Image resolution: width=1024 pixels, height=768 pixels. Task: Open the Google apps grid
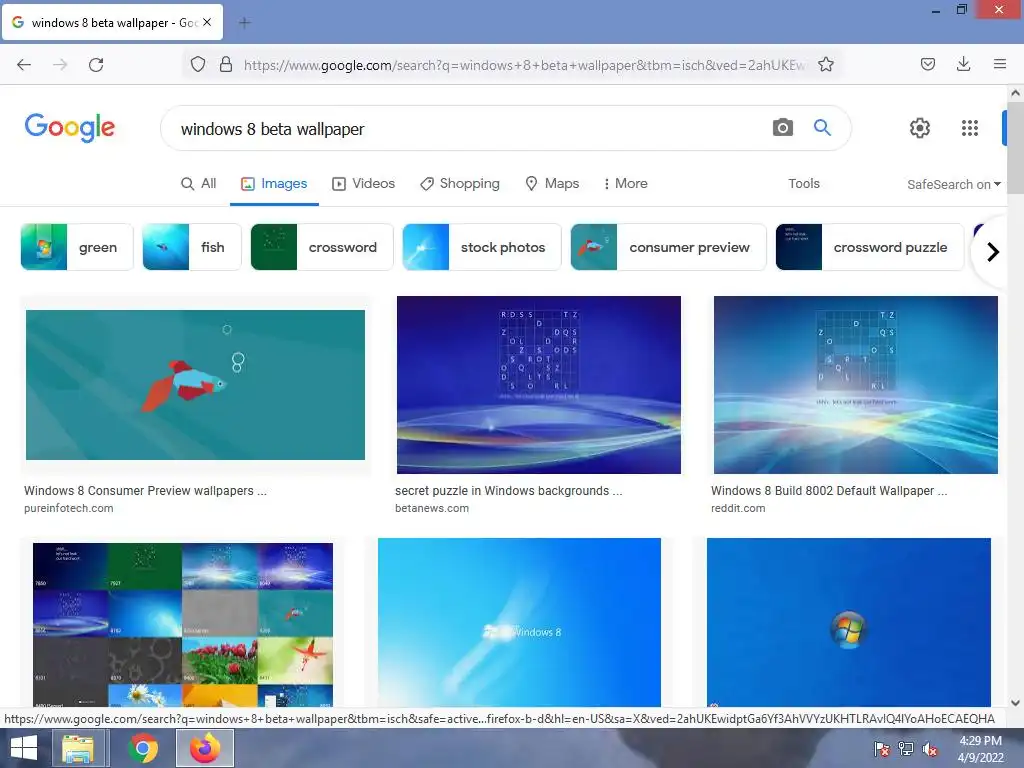[970, 128]
